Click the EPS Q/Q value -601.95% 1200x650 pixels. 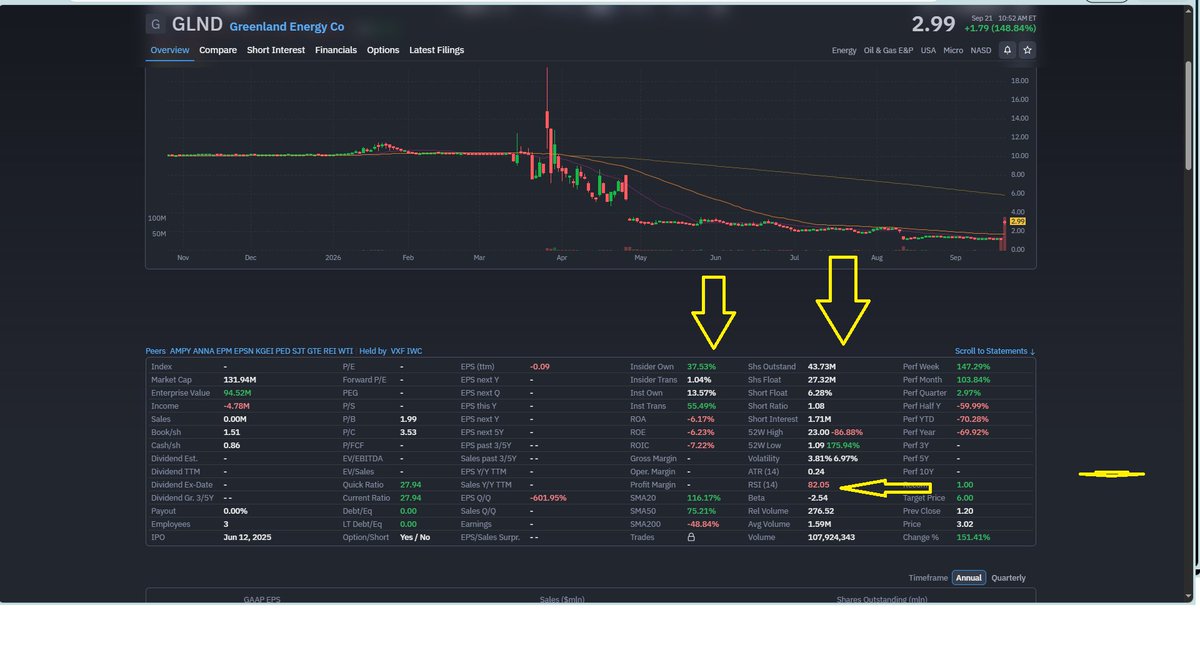pos(548,498)
